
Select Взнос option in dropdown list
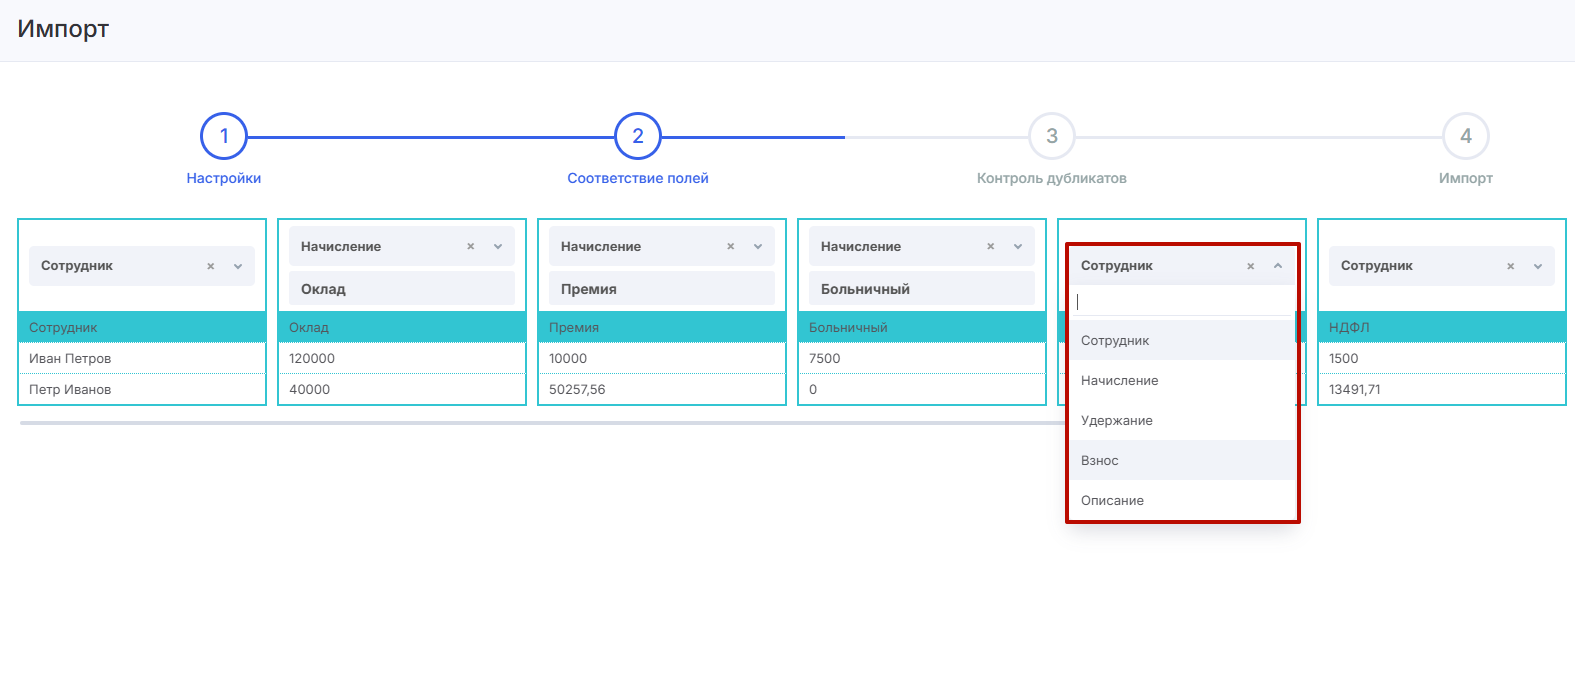pos(1100,461)
